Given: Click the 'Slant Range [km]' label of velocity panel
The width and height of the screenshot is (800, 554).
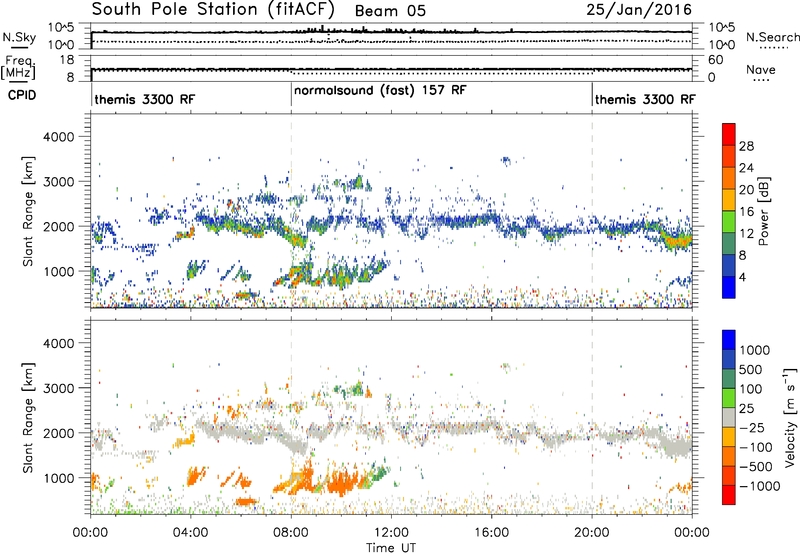Looking at the screenshot, I should point(28,417).
